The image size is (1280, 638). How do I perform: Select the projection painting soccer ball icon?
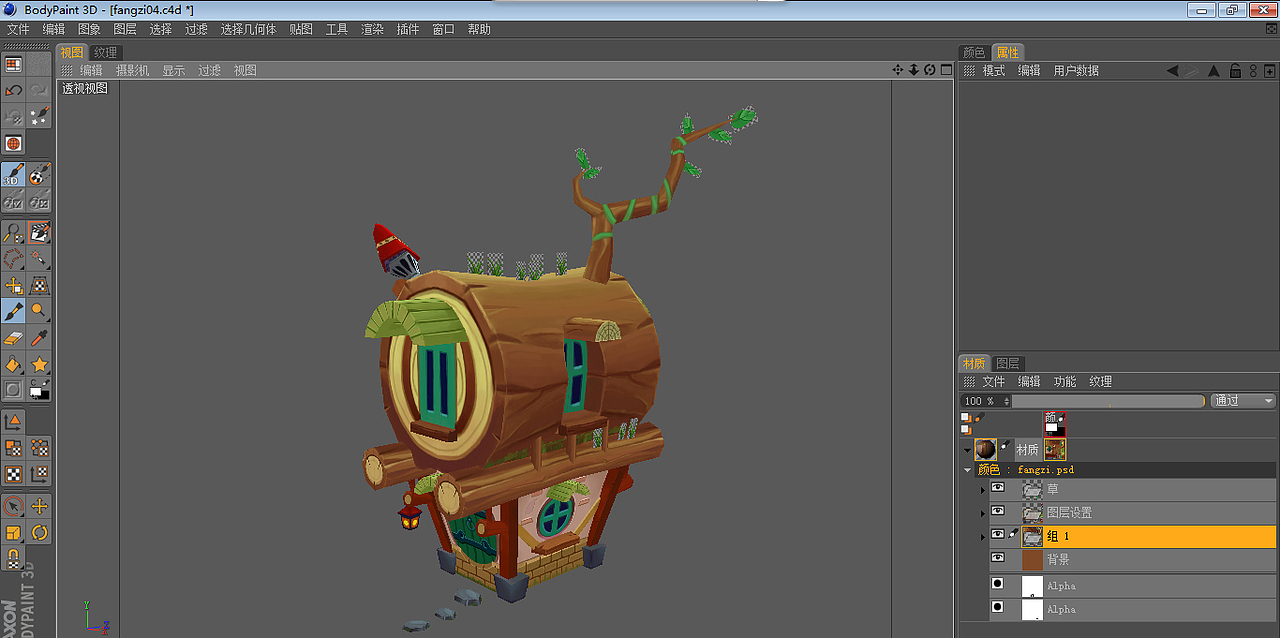39,175
